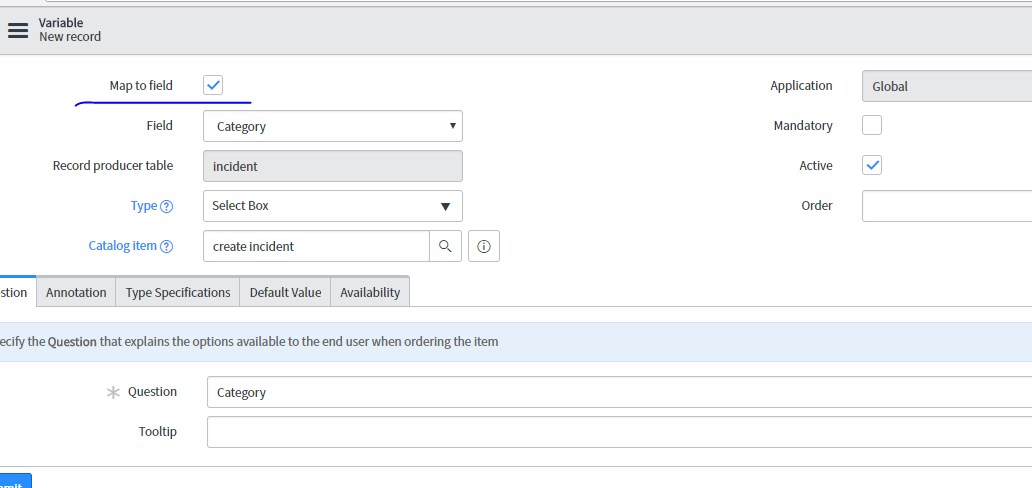Tick the Mandatory checkbox
The height and width of the screenshot is (488, 1032).
pos(872,125)
